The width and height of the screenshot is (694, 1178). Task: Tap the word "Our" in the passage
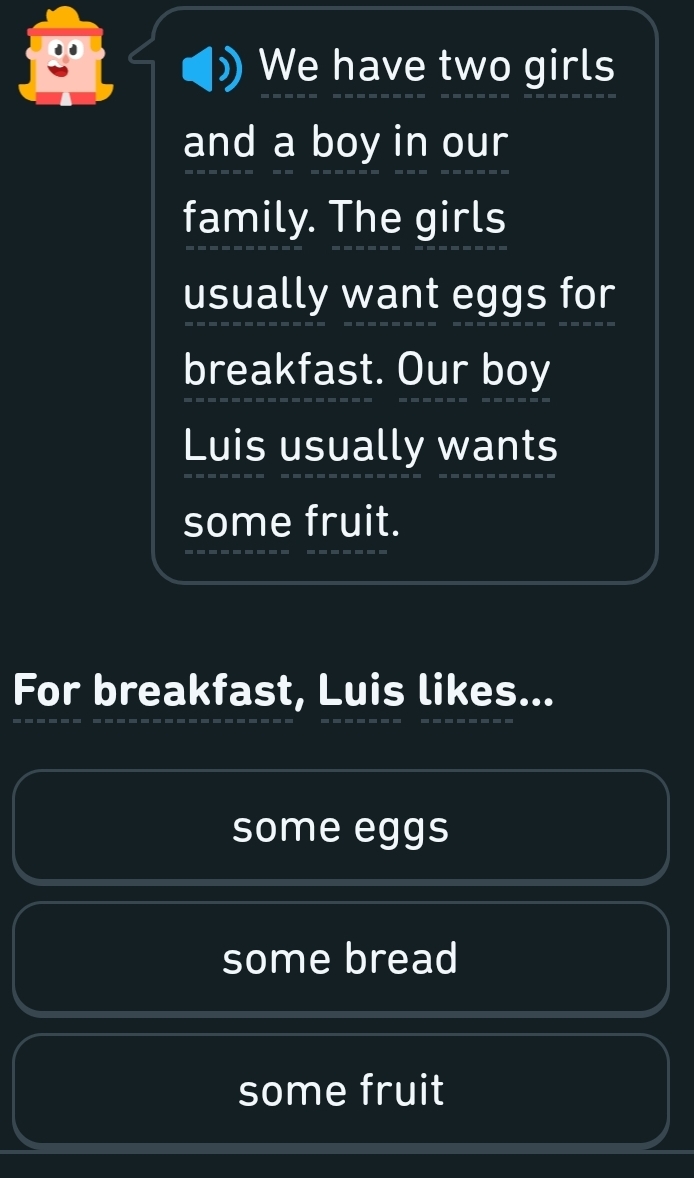tap(432, 371)
